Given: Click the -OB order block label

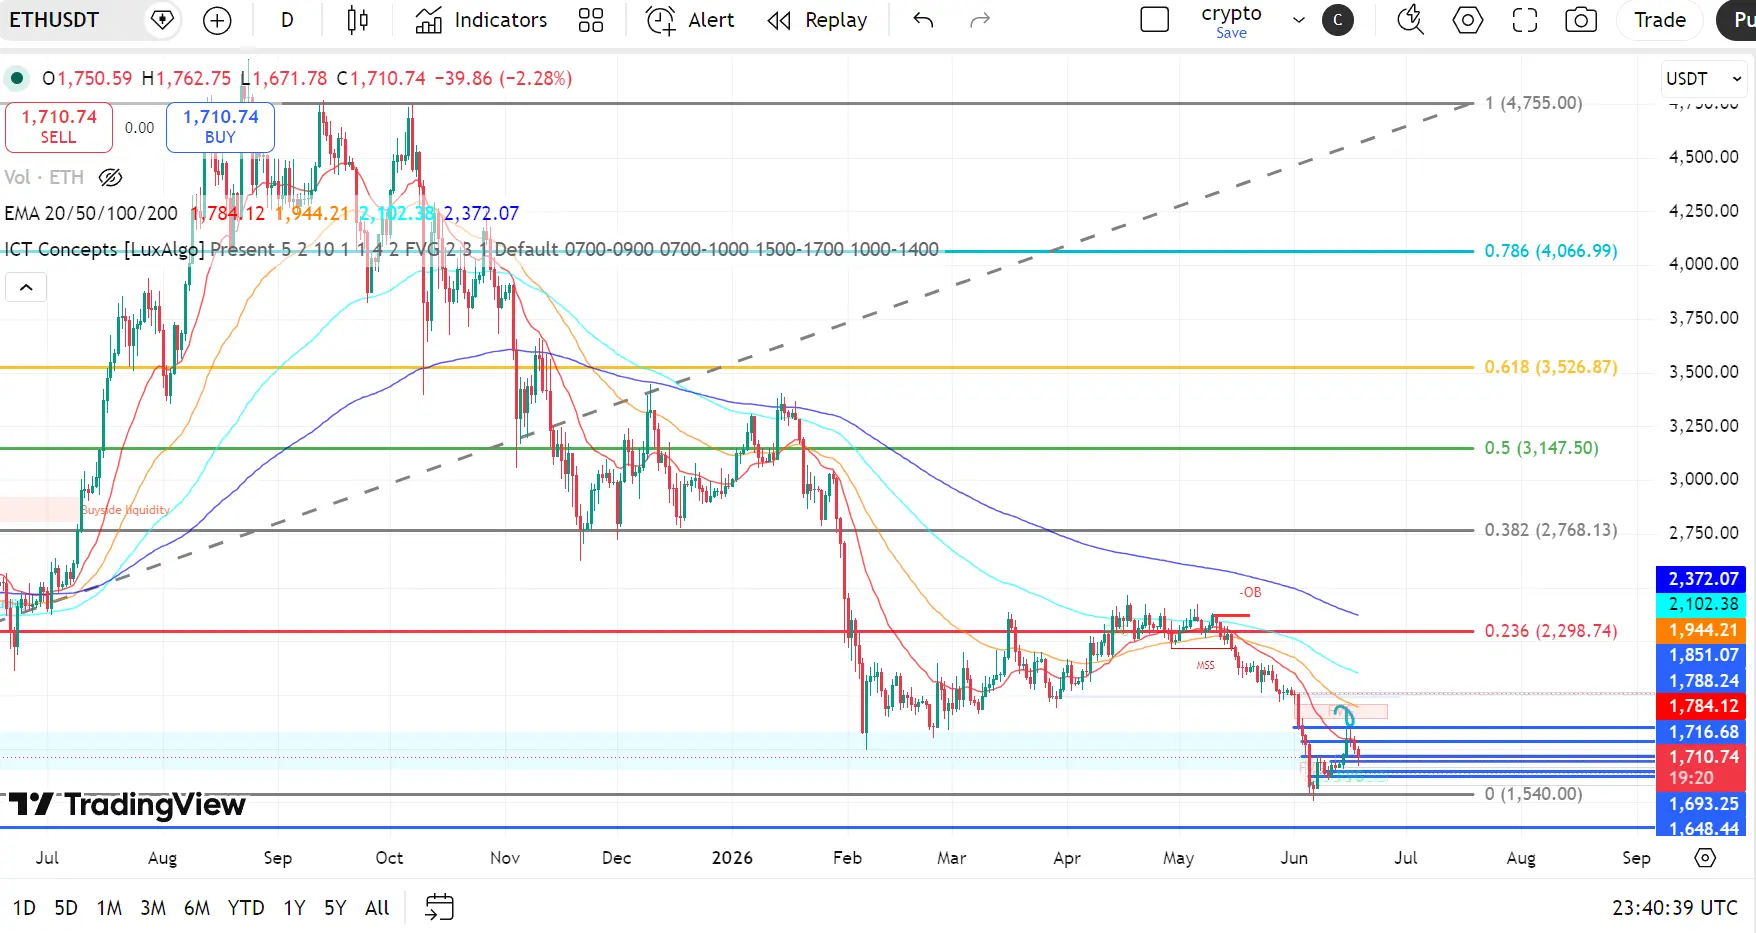Looking at the screenshot, I should [x=1250, y=593].
